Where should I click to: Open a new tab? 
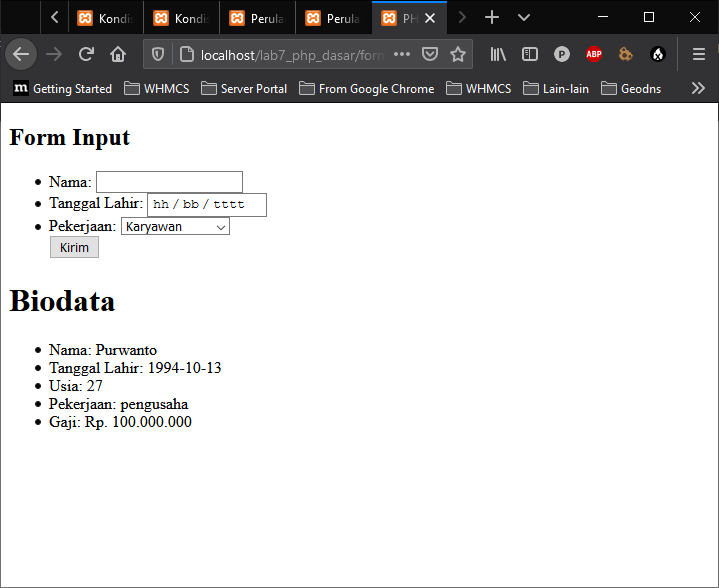492,18
